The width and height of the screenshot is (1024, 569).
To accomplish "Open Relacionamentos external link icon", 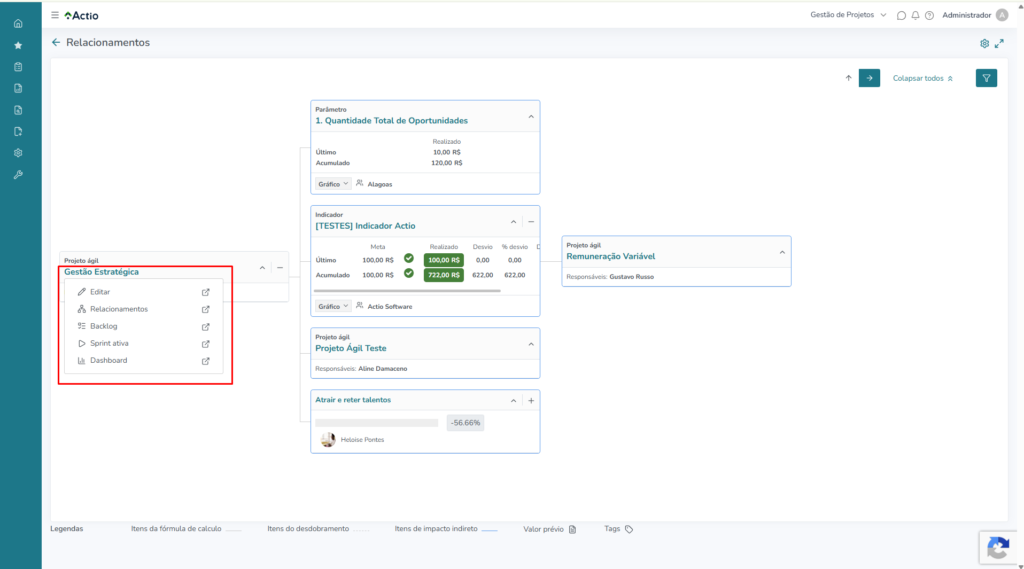I will 206,309.
